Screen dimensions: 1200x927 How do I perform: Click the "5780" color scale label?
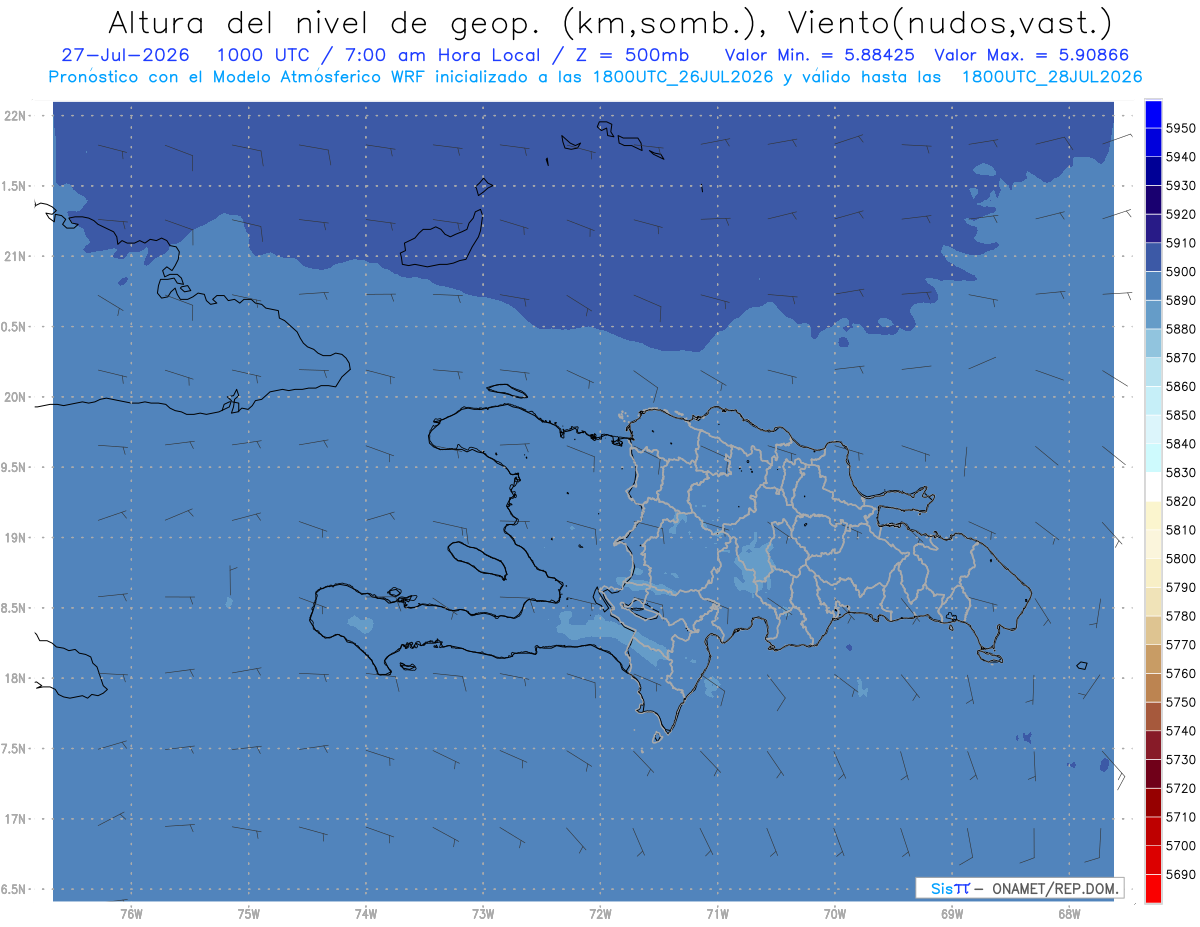[x=1181, y=616]
